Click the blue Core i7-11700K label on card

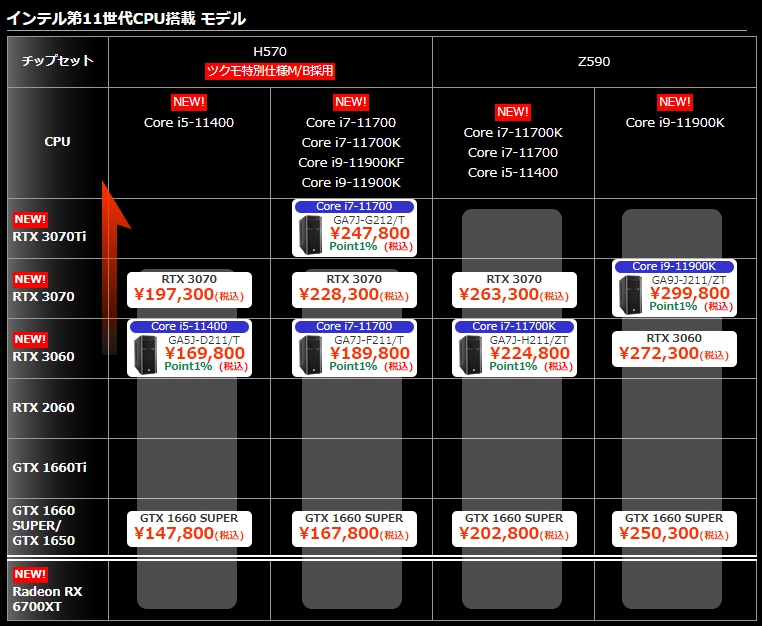(x=514, y=326)
